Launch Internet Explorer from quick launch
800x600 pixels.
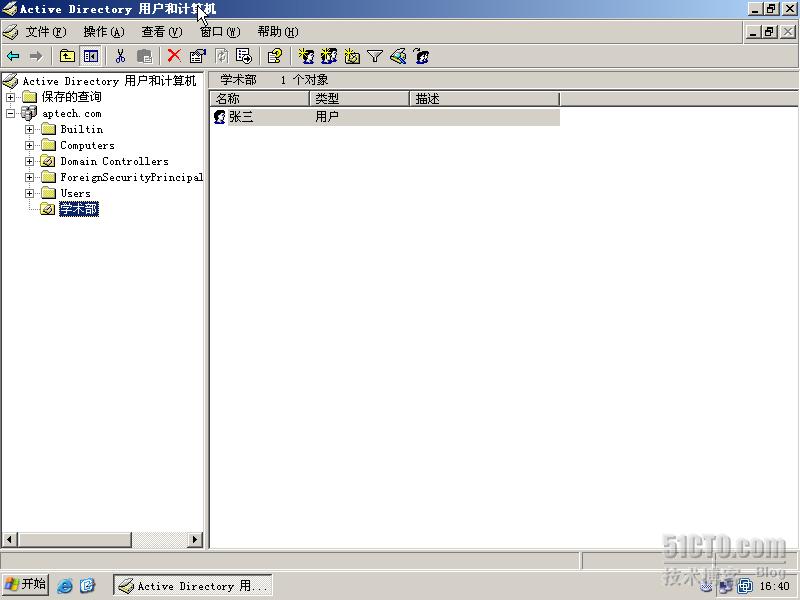point(65,585)
